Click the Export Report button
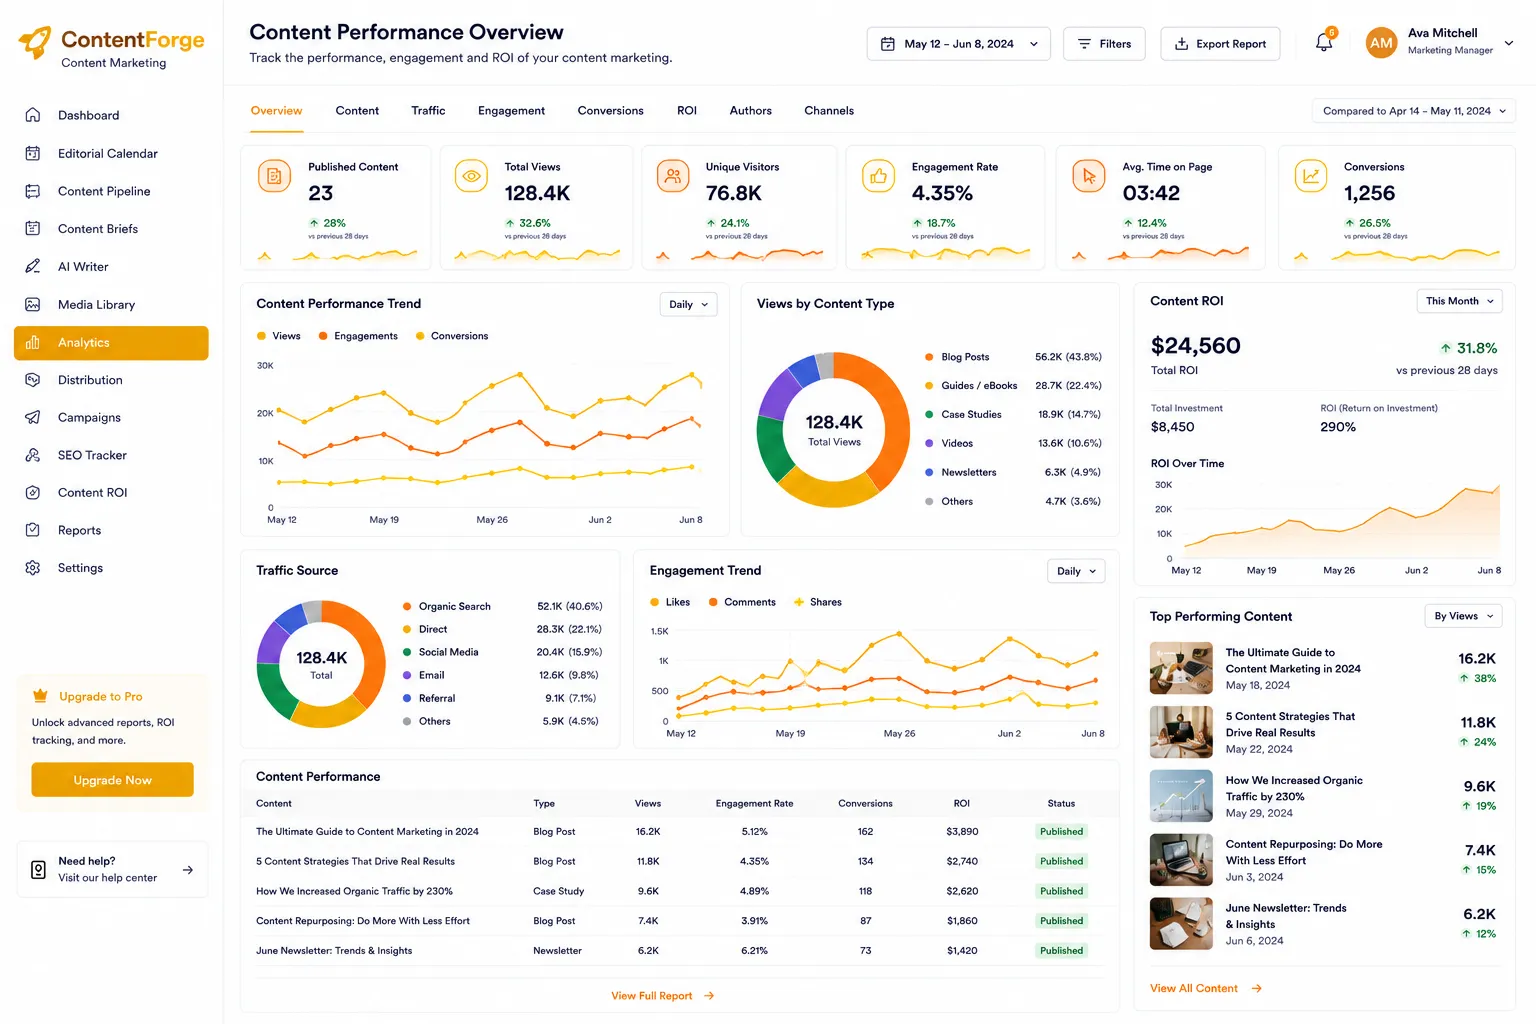Image resolution: width=1536 pixels, height=1024 pixels. (x=1220, y=44)
